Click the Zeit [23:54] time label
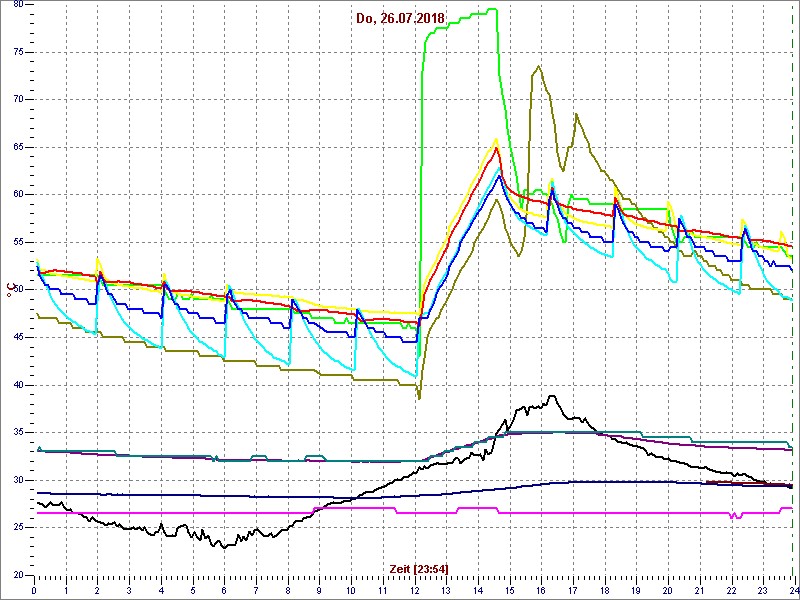The width and height of the screenshot is (800, 600). point(419,568)
